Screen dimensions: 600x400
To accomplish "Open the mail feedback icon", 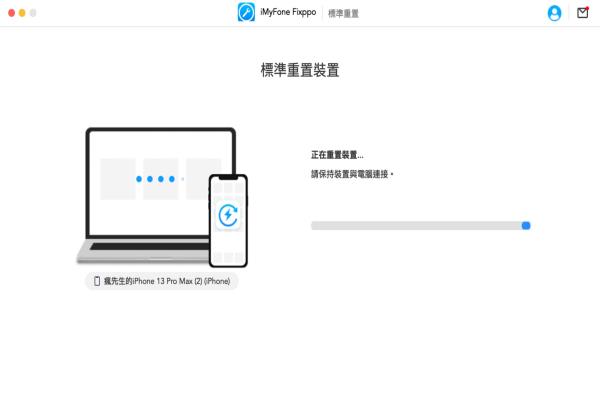I will [583, 13].
